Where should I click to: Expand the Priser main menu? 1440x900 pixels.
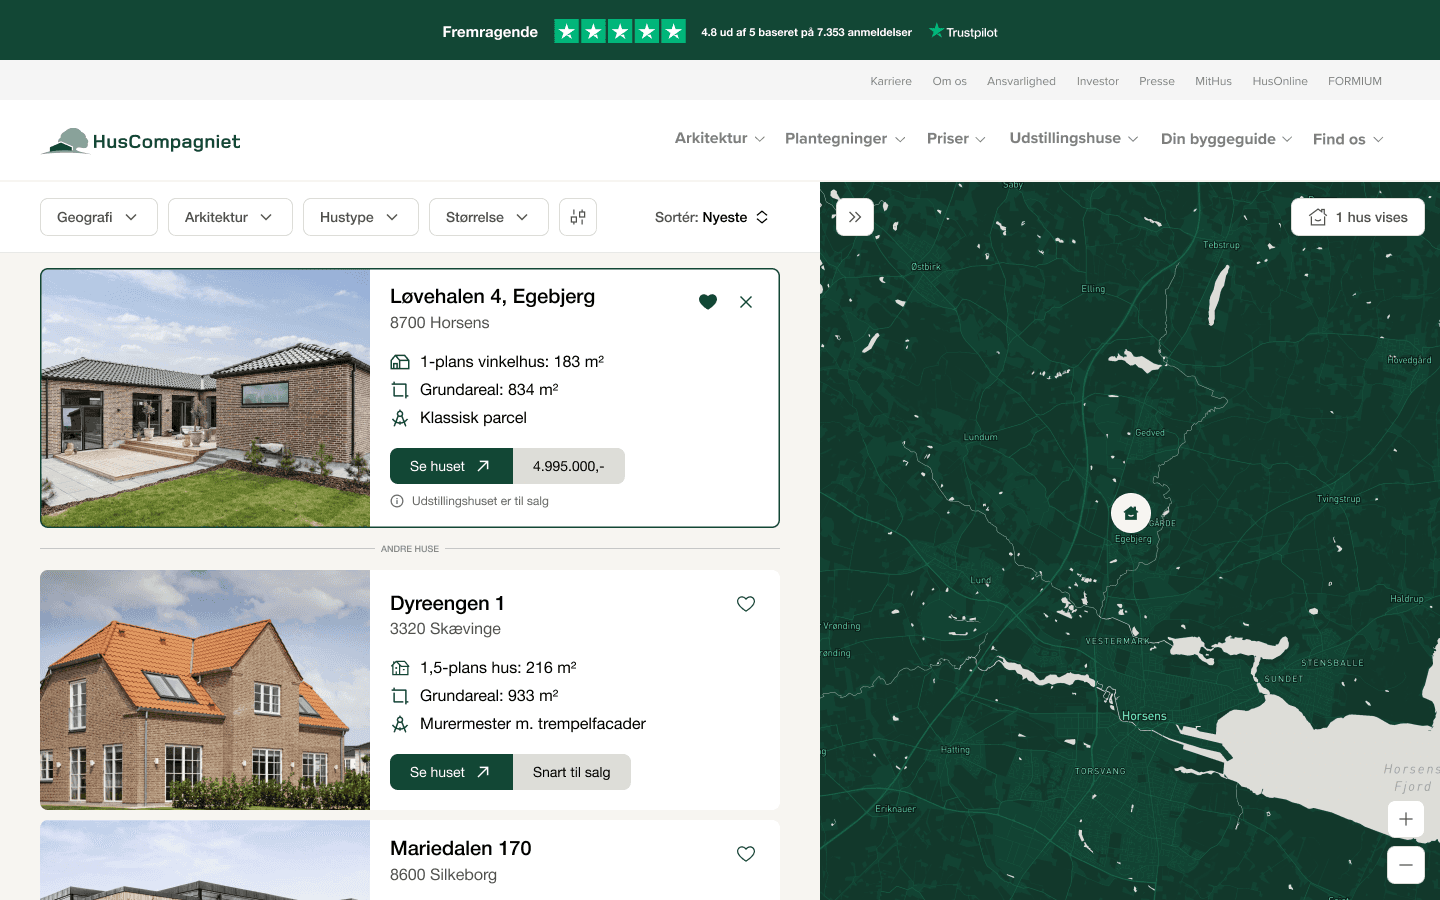coord(956,138)
